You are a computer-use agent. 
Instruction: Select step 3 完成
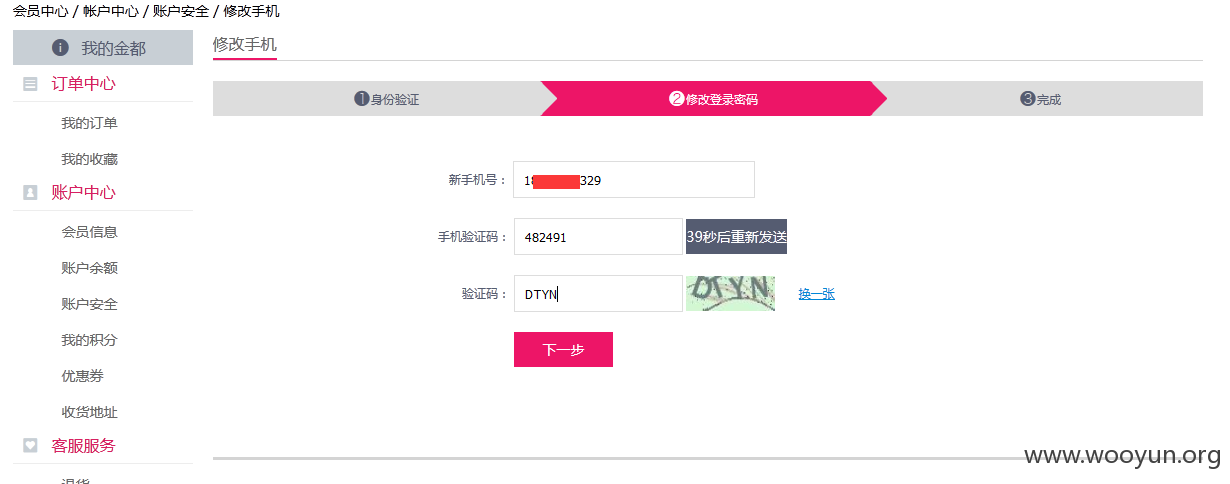click(x=1041, y=99)
